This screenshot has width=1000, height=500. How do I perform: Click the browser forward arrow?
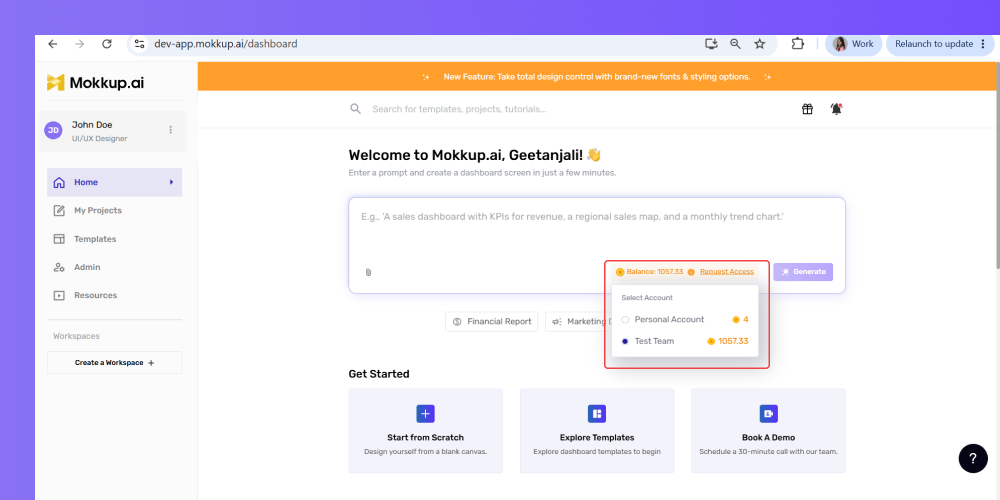pyautogui.click(x=79, y=44)
